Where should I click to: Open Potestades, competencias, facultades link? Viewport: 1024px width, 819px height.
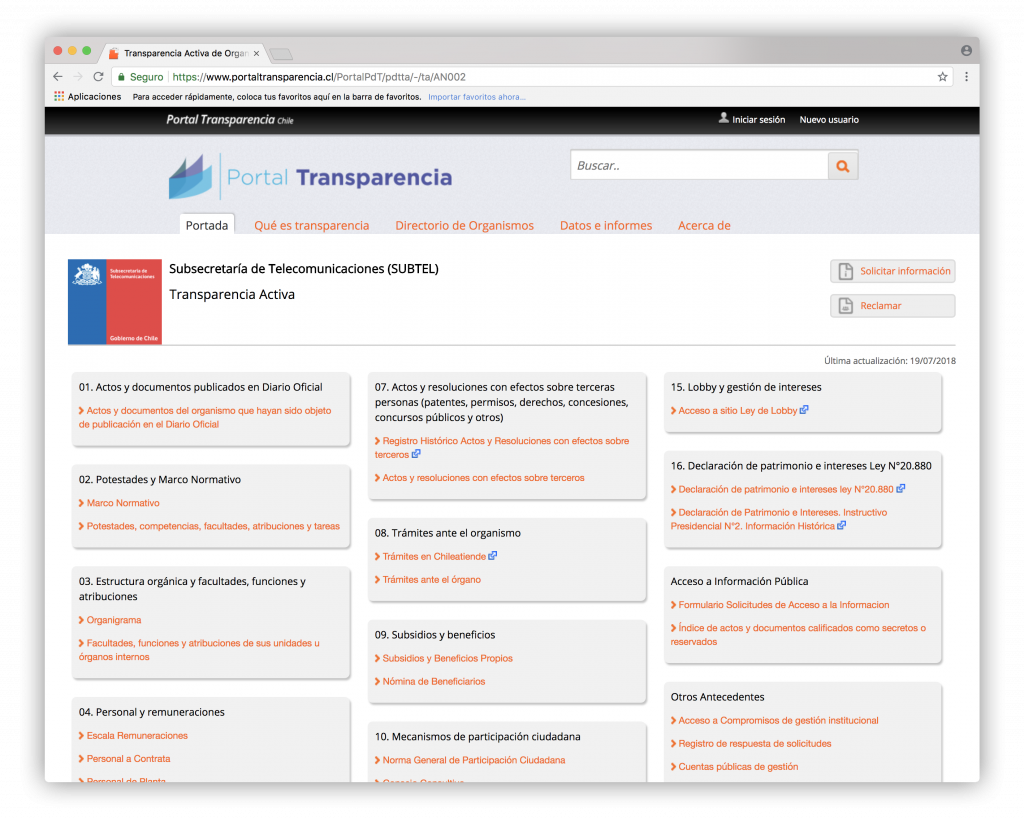pos(213,526)
